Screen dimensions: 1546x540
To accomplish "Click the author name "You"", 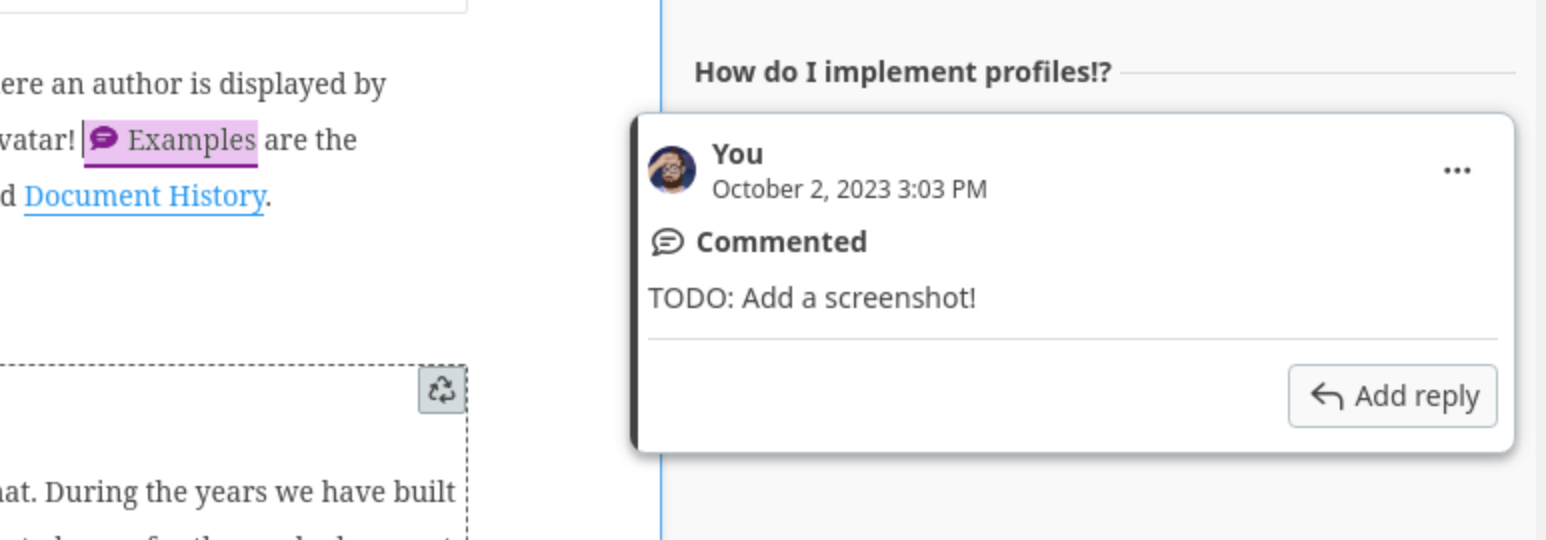I will pyautogui.click(x=738, y=154).
